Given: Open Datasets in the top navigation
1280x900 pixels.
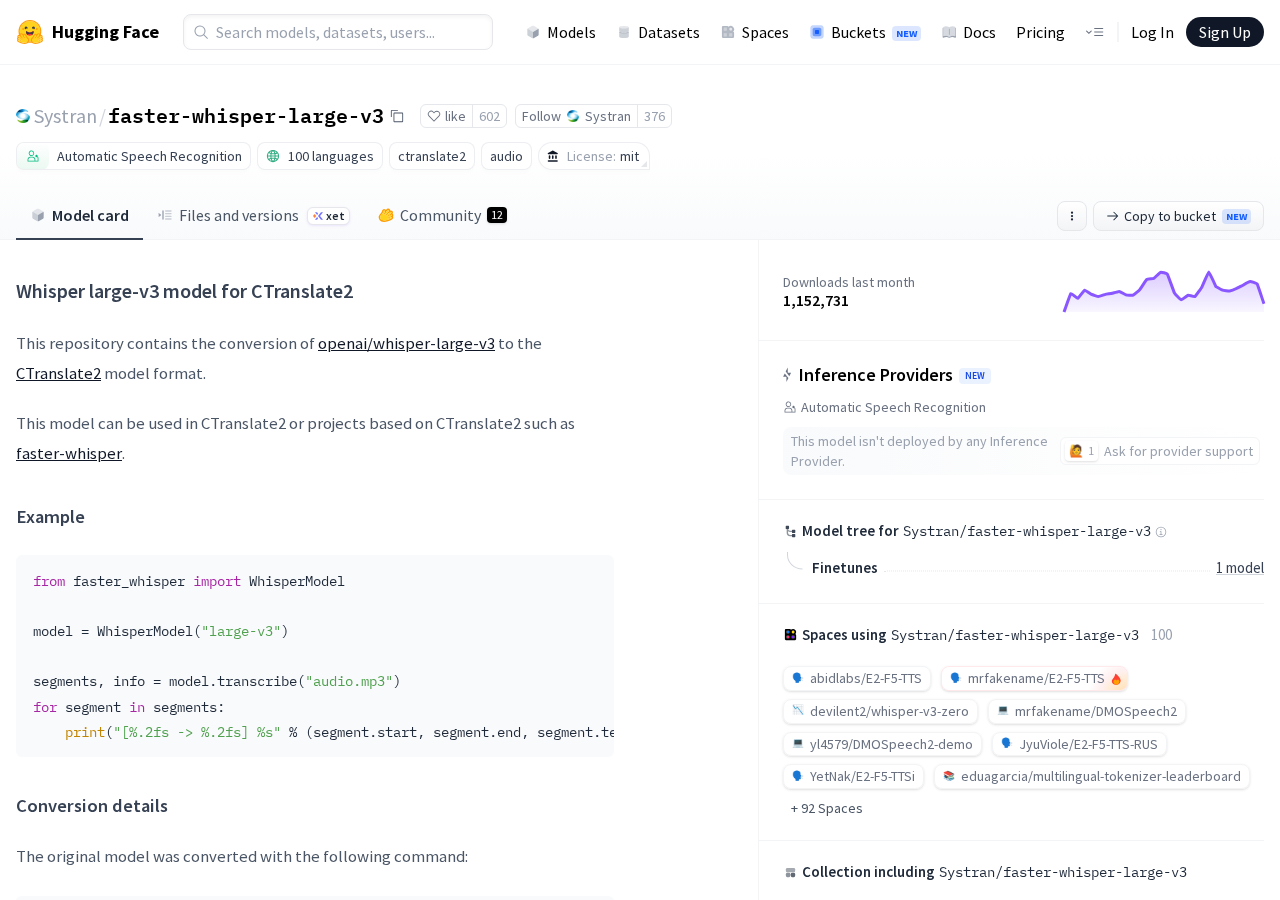Looking at the screenshot, I should pyautogui.click(x=658, y=32).
